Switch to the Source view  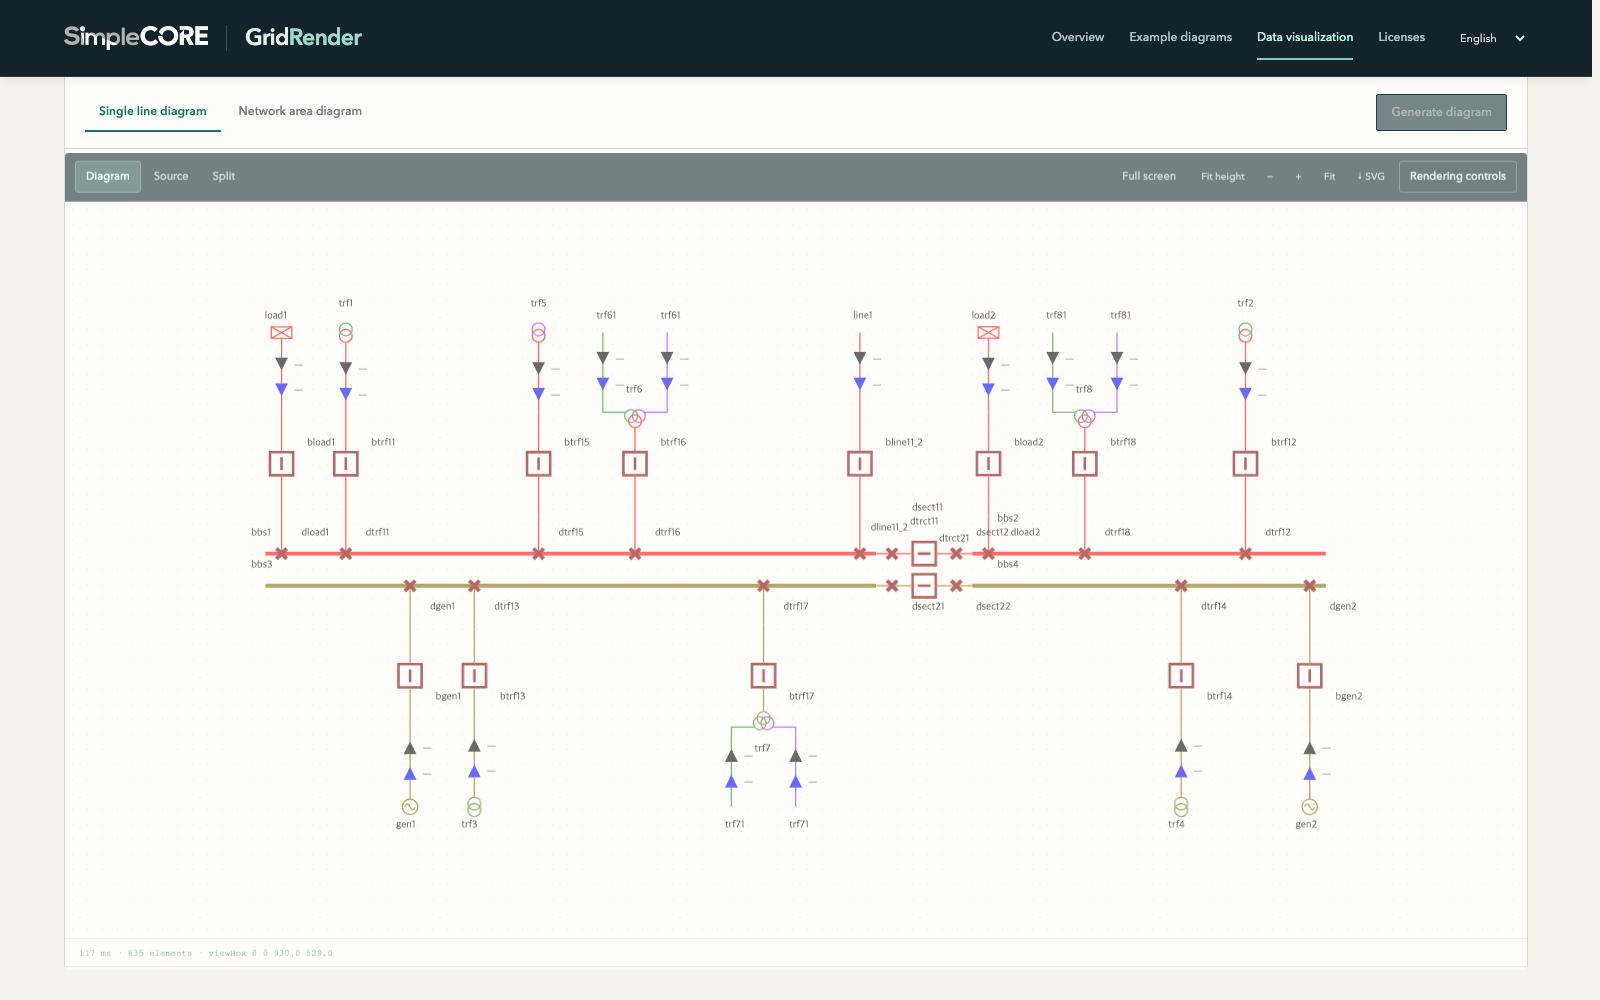tap(171, 176)
